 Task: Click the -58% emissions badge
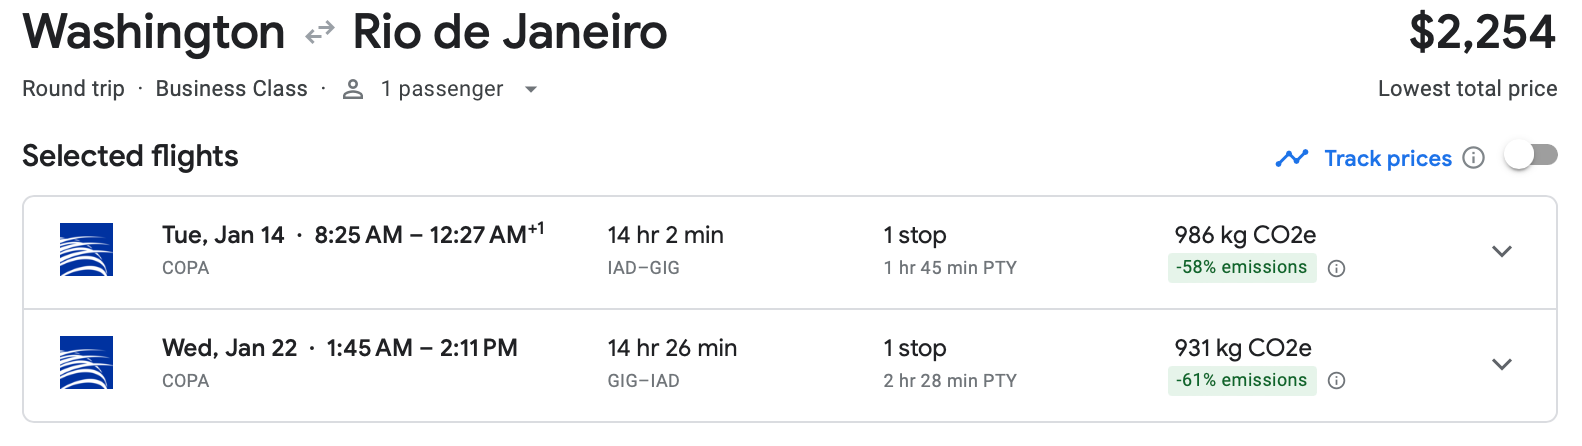1241,268
